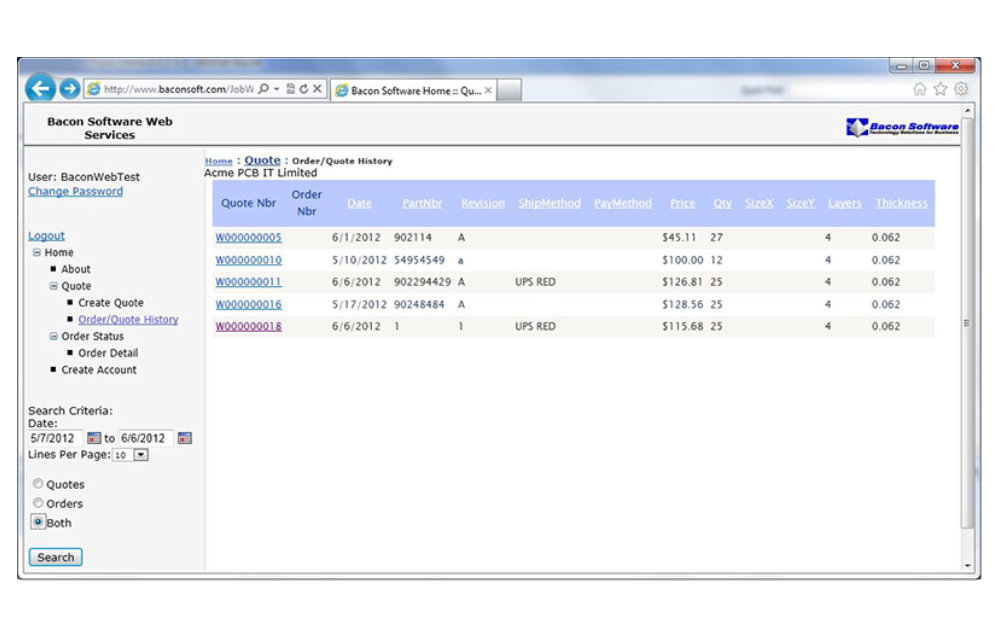1000x640 pixels.
Task: Select the Quotes radio button
Action: click(38, 484)
